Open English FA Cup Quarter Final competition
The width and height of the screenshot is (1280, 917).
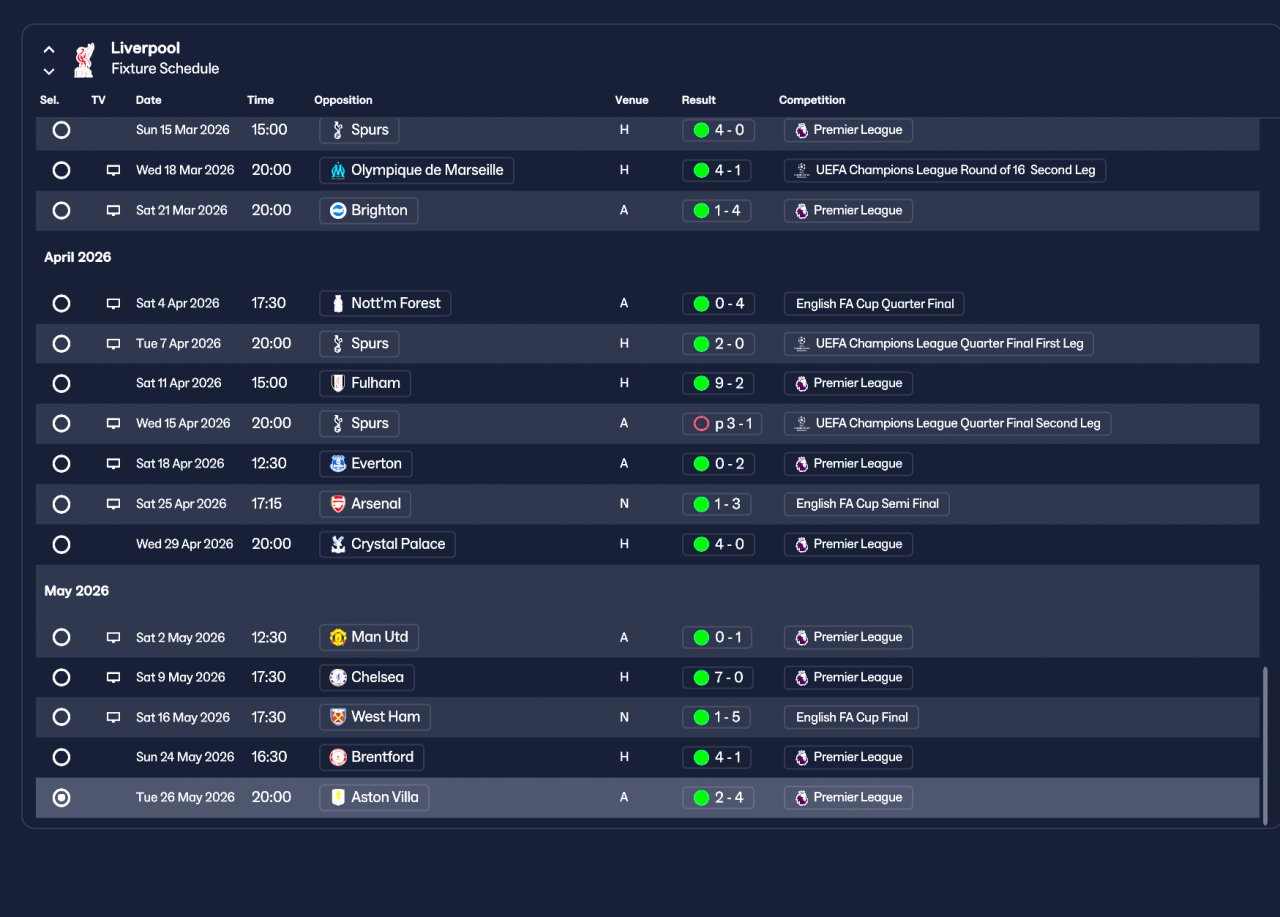point(874,303)
